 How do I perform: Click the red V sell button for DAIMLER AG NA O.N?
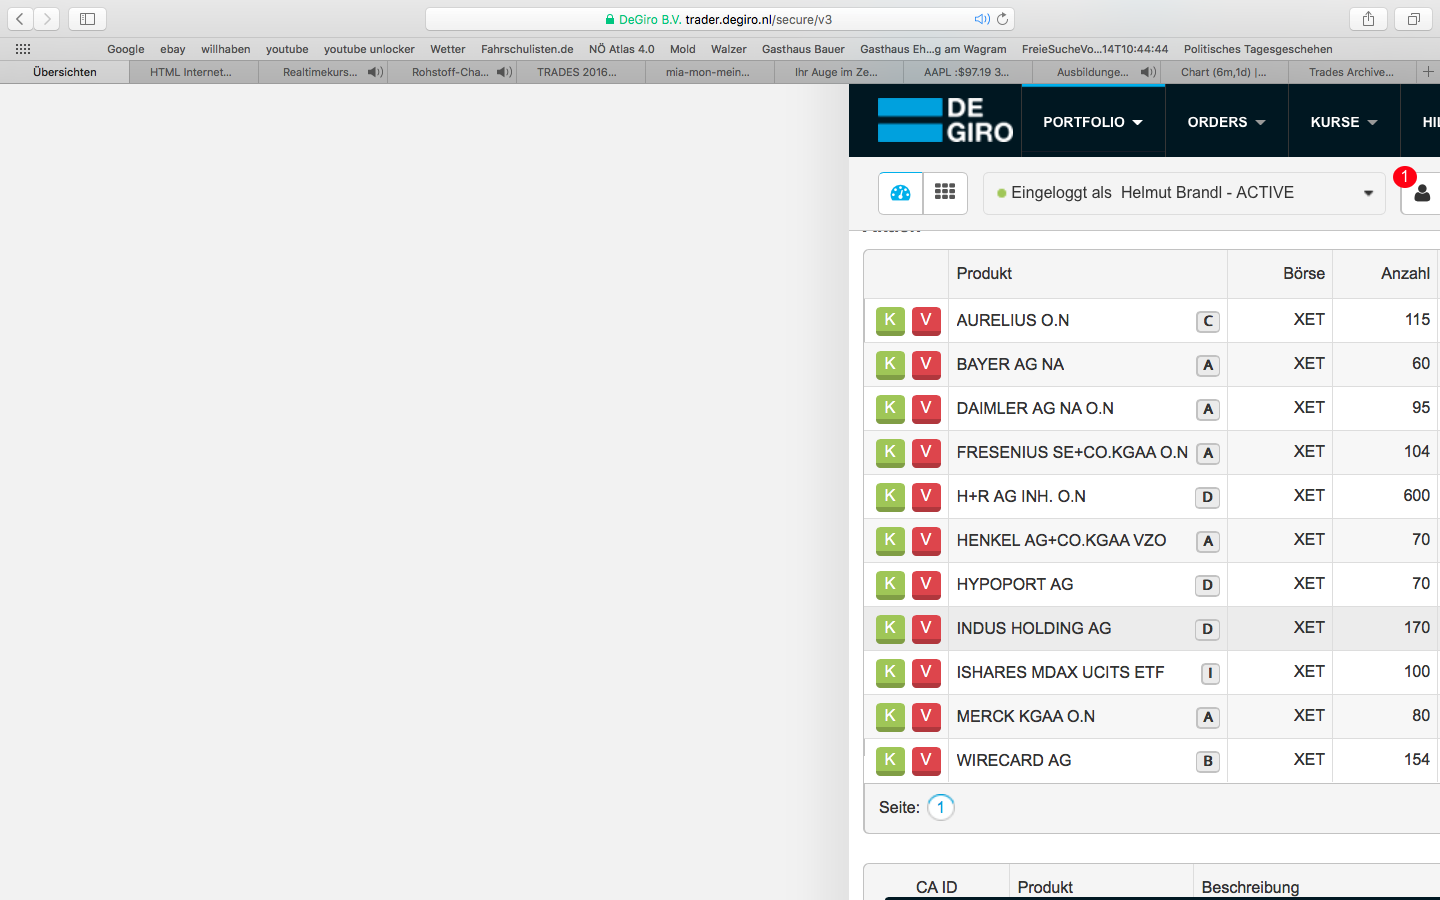(926, 409)
